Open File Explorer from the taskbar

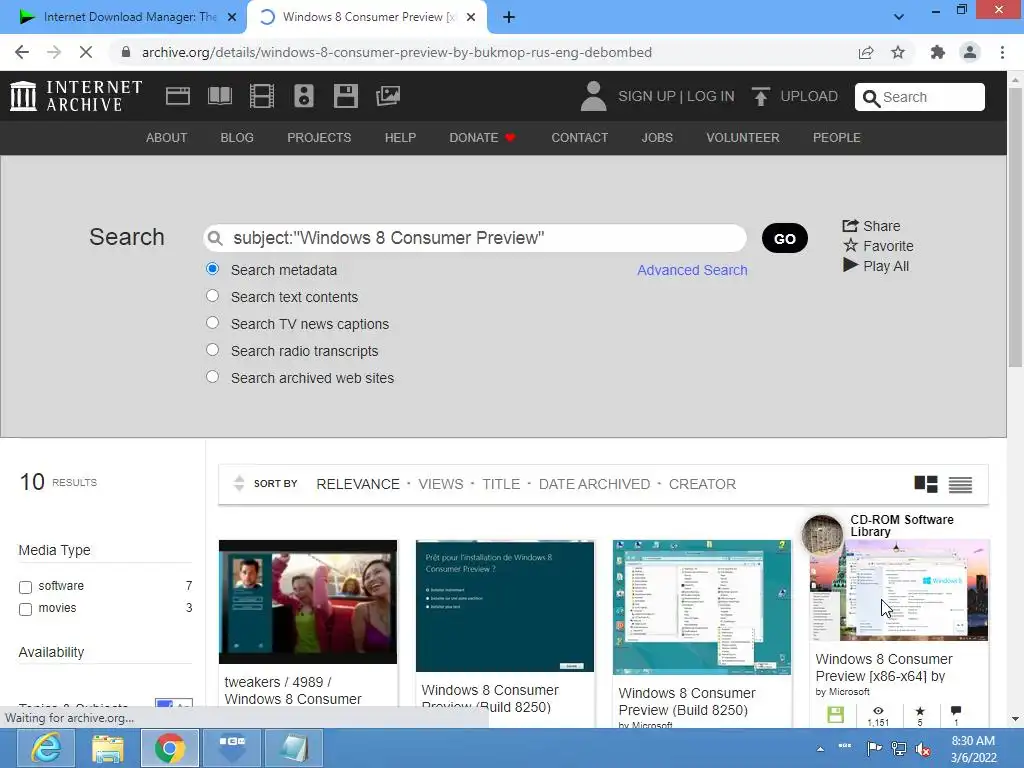(108, 748)
